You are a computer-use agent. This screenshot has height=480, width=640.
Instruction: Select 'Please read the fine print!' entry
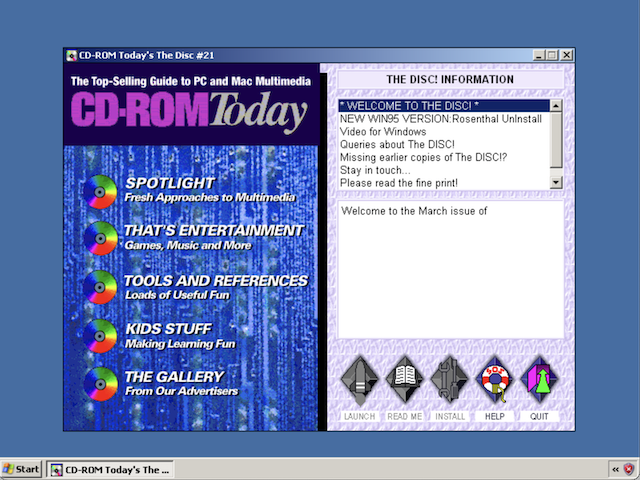tap(444, 183)
